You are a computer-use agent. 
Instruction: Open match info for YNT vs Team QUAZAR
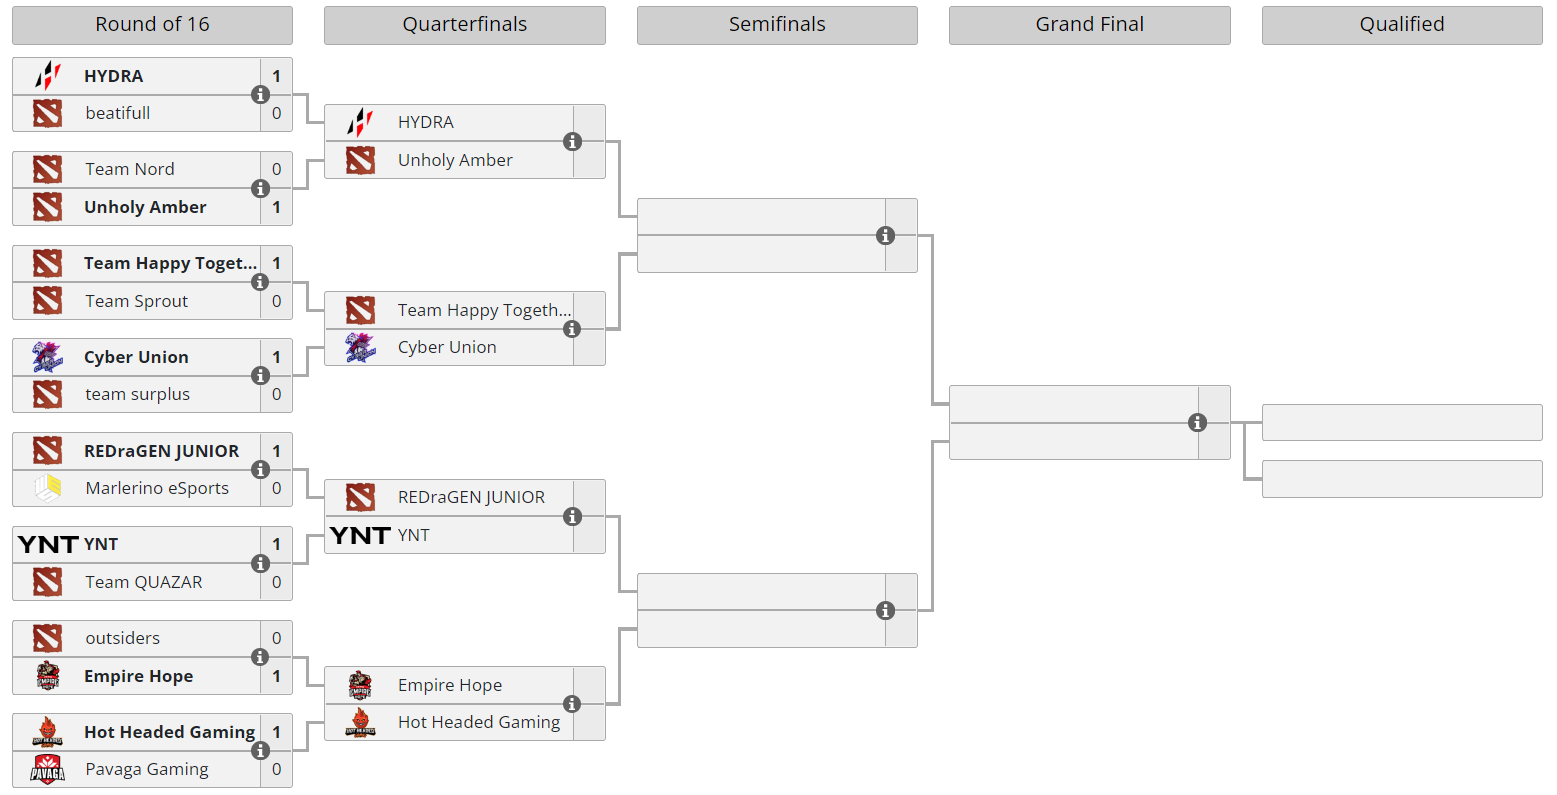pyautogui.click(x=260, y=564)
